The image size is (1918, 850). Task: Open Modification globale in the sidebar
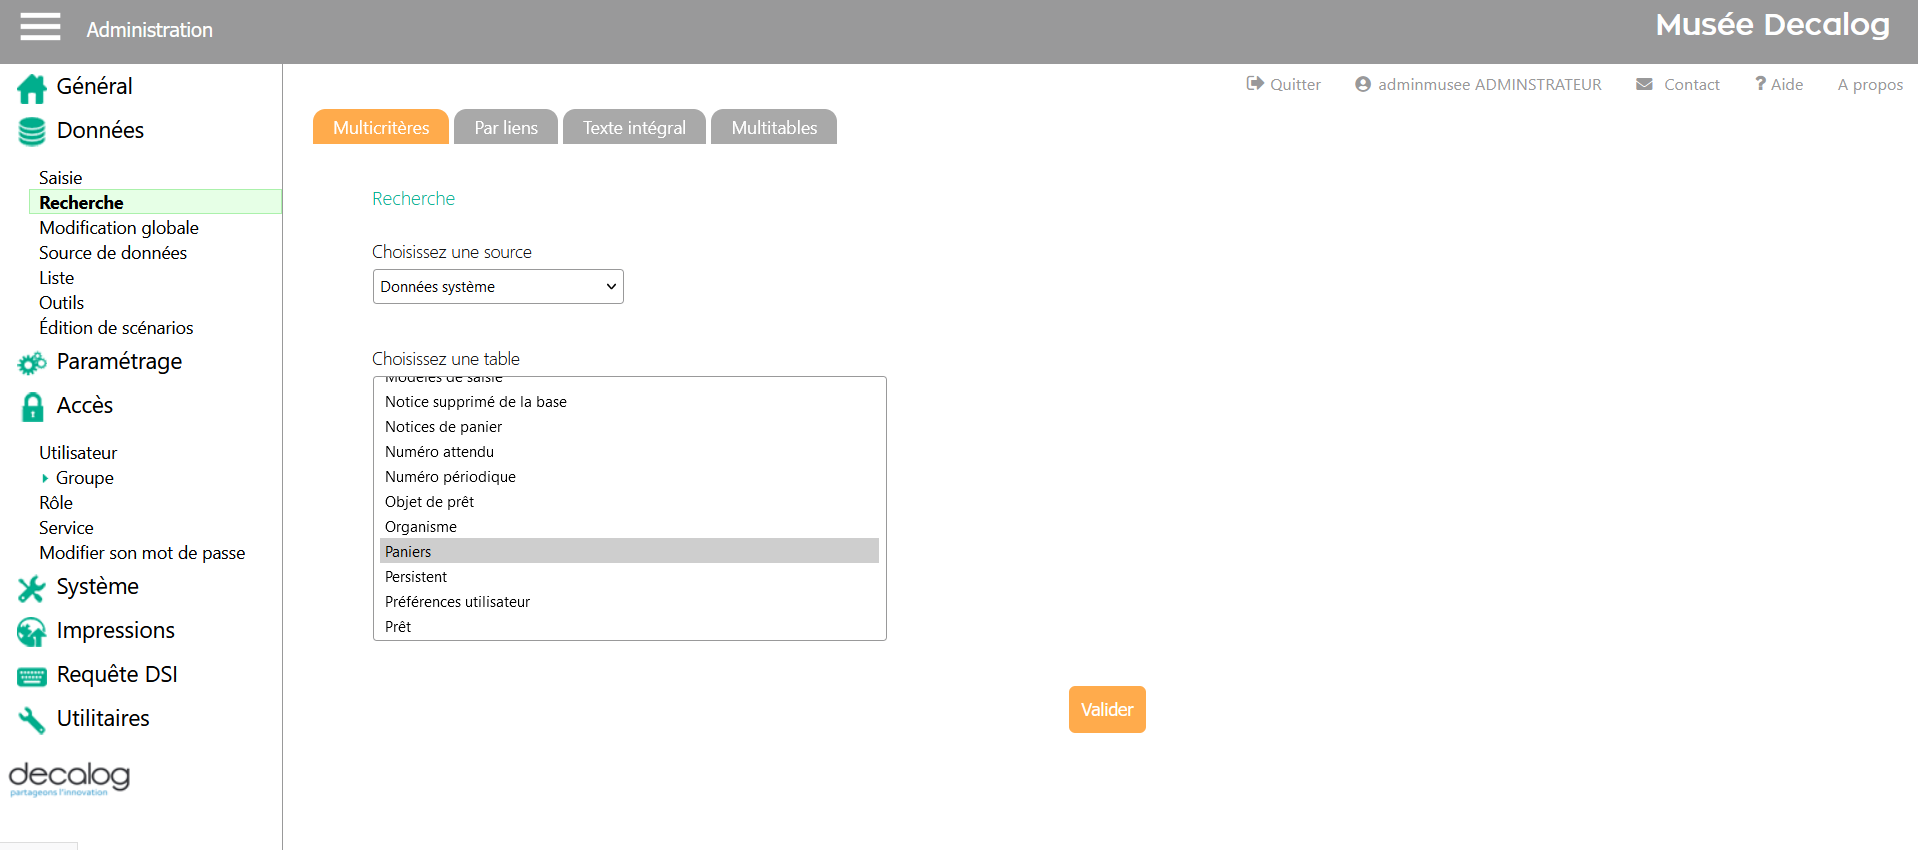(x=119, y=228)
